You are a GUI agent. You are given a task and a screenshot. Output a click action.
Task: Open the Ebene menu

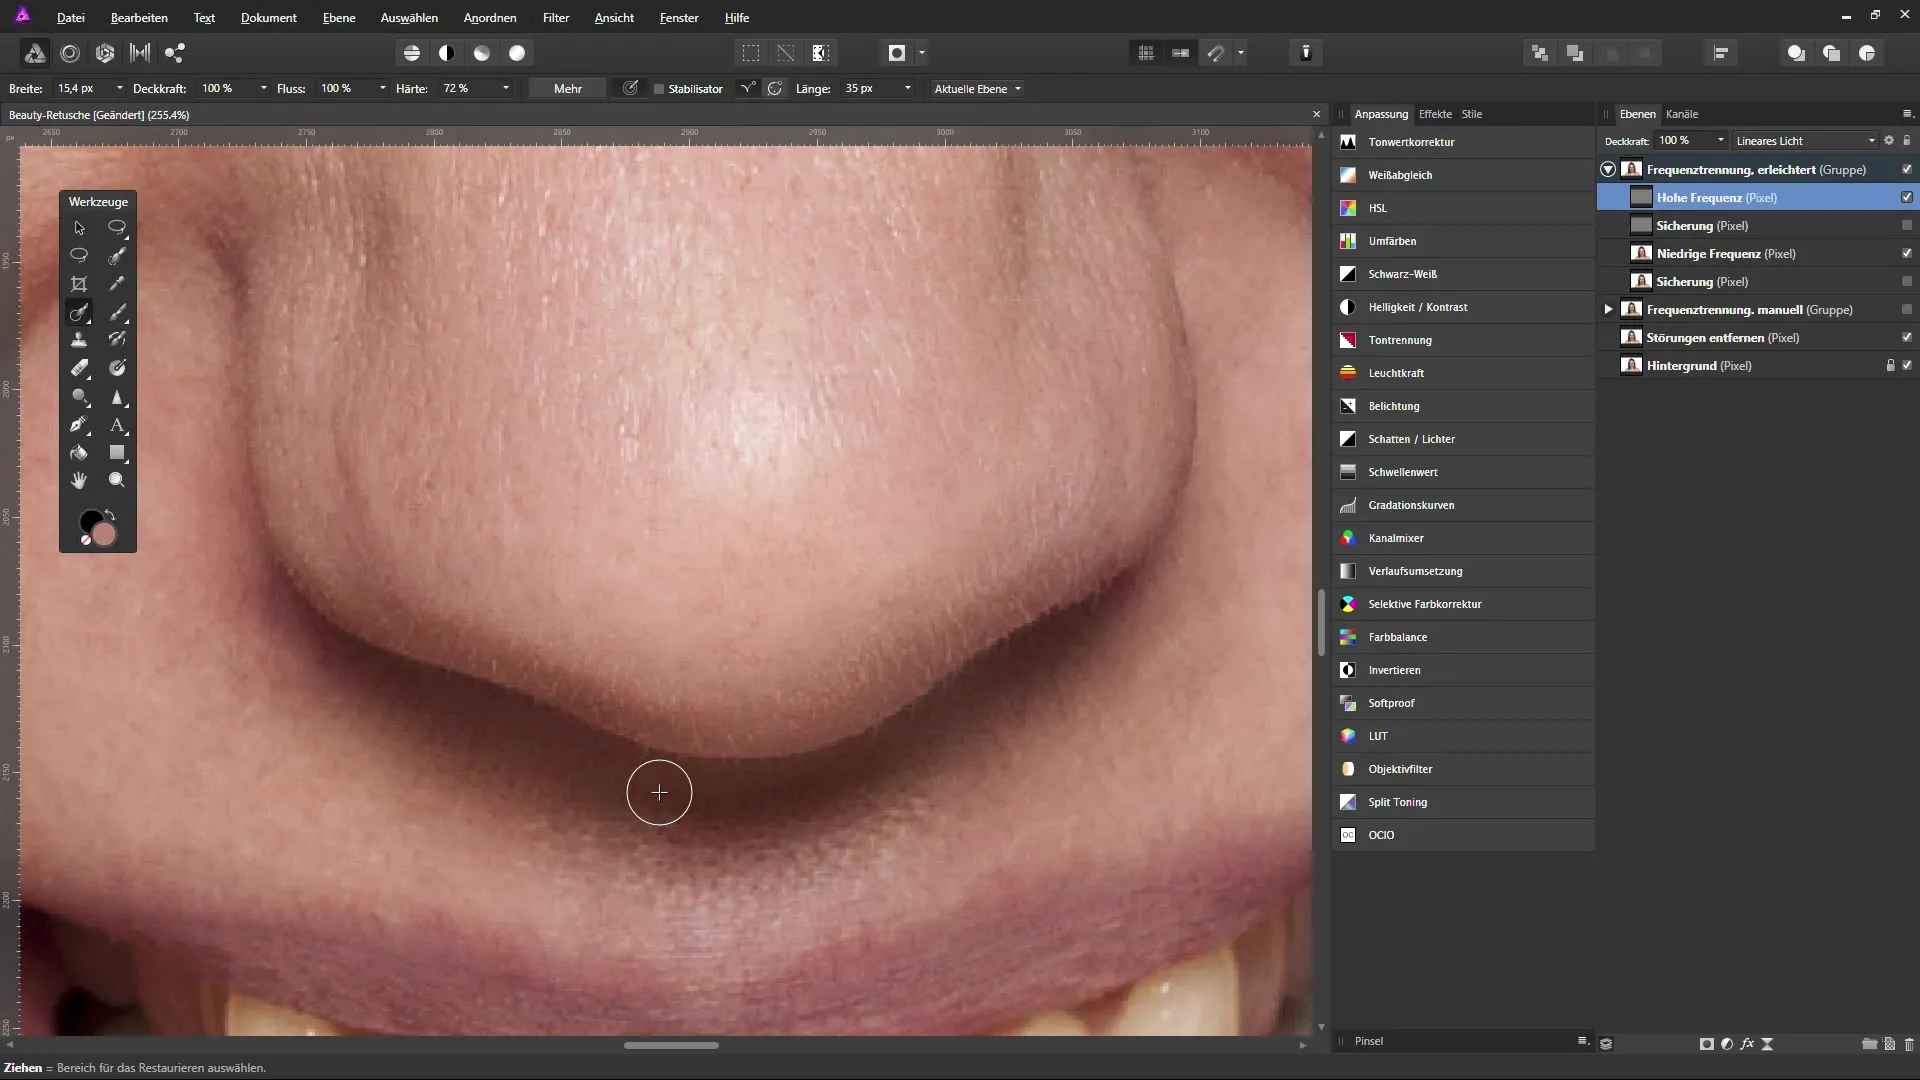pos(339,18)
